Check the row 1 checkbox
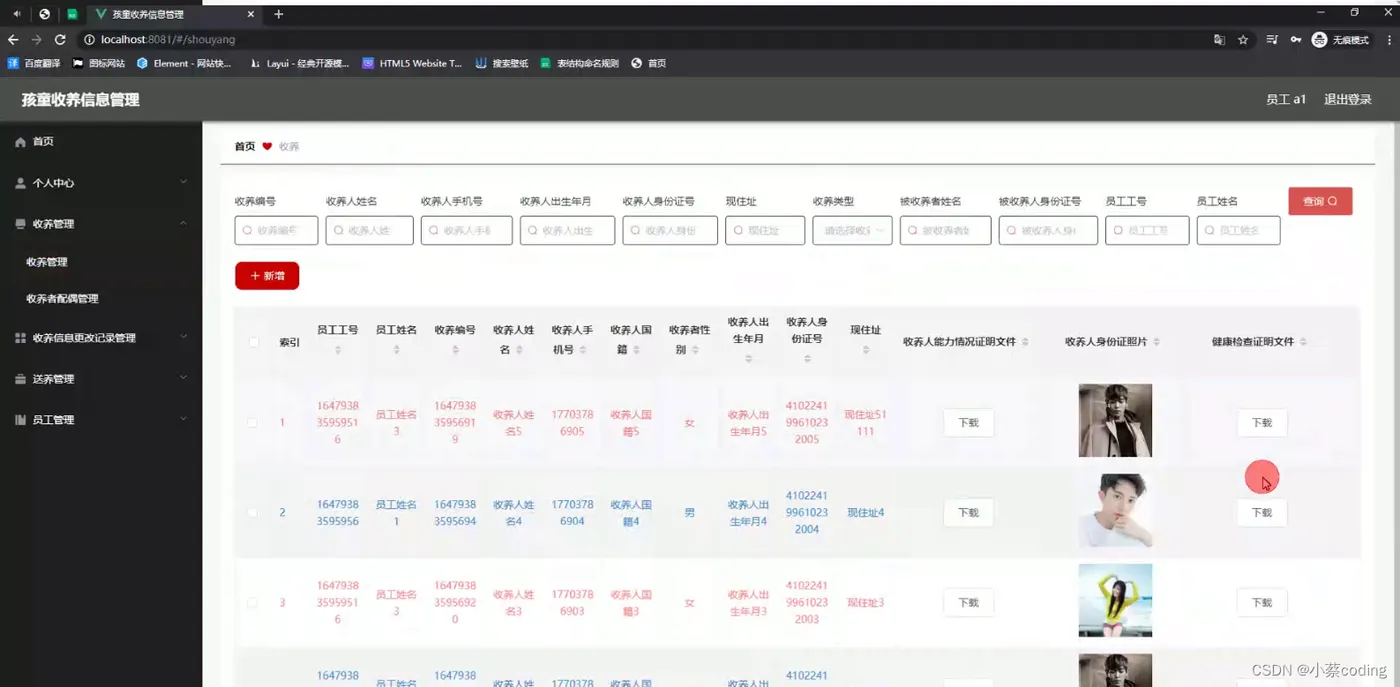This screenshot has width=1400, height=687. pyautogui.click(x=252, y=423)
